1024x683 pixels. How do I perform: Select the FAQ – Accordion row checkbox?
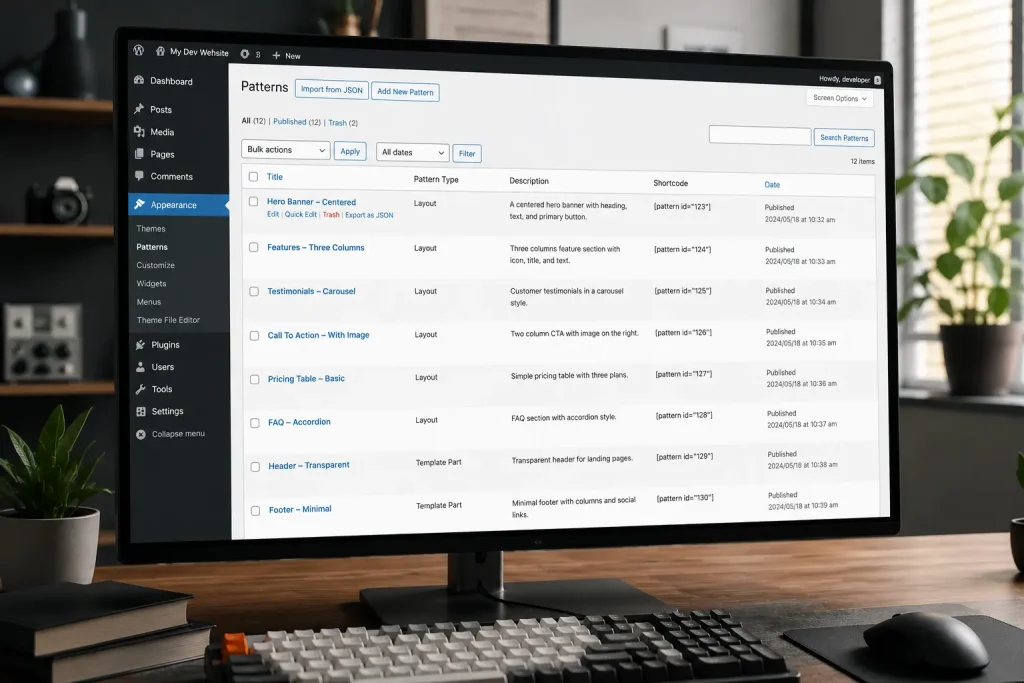(x=255, y=423)
